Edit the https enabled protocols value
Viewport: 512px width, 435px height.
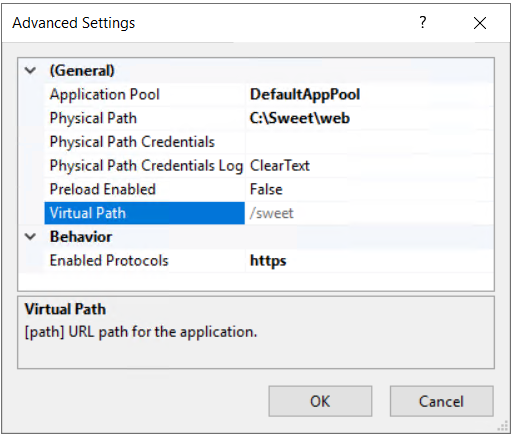[x=369, y=260]
